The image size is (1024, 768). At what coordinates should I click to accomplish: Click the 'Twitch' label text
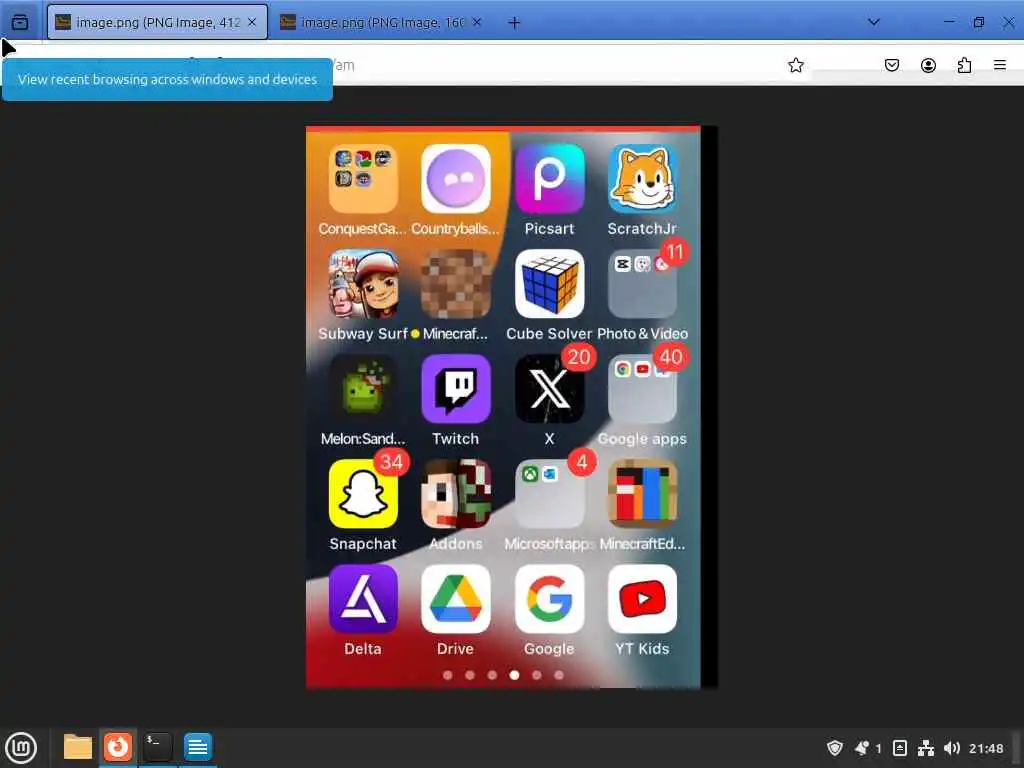[x=456, y=439]
